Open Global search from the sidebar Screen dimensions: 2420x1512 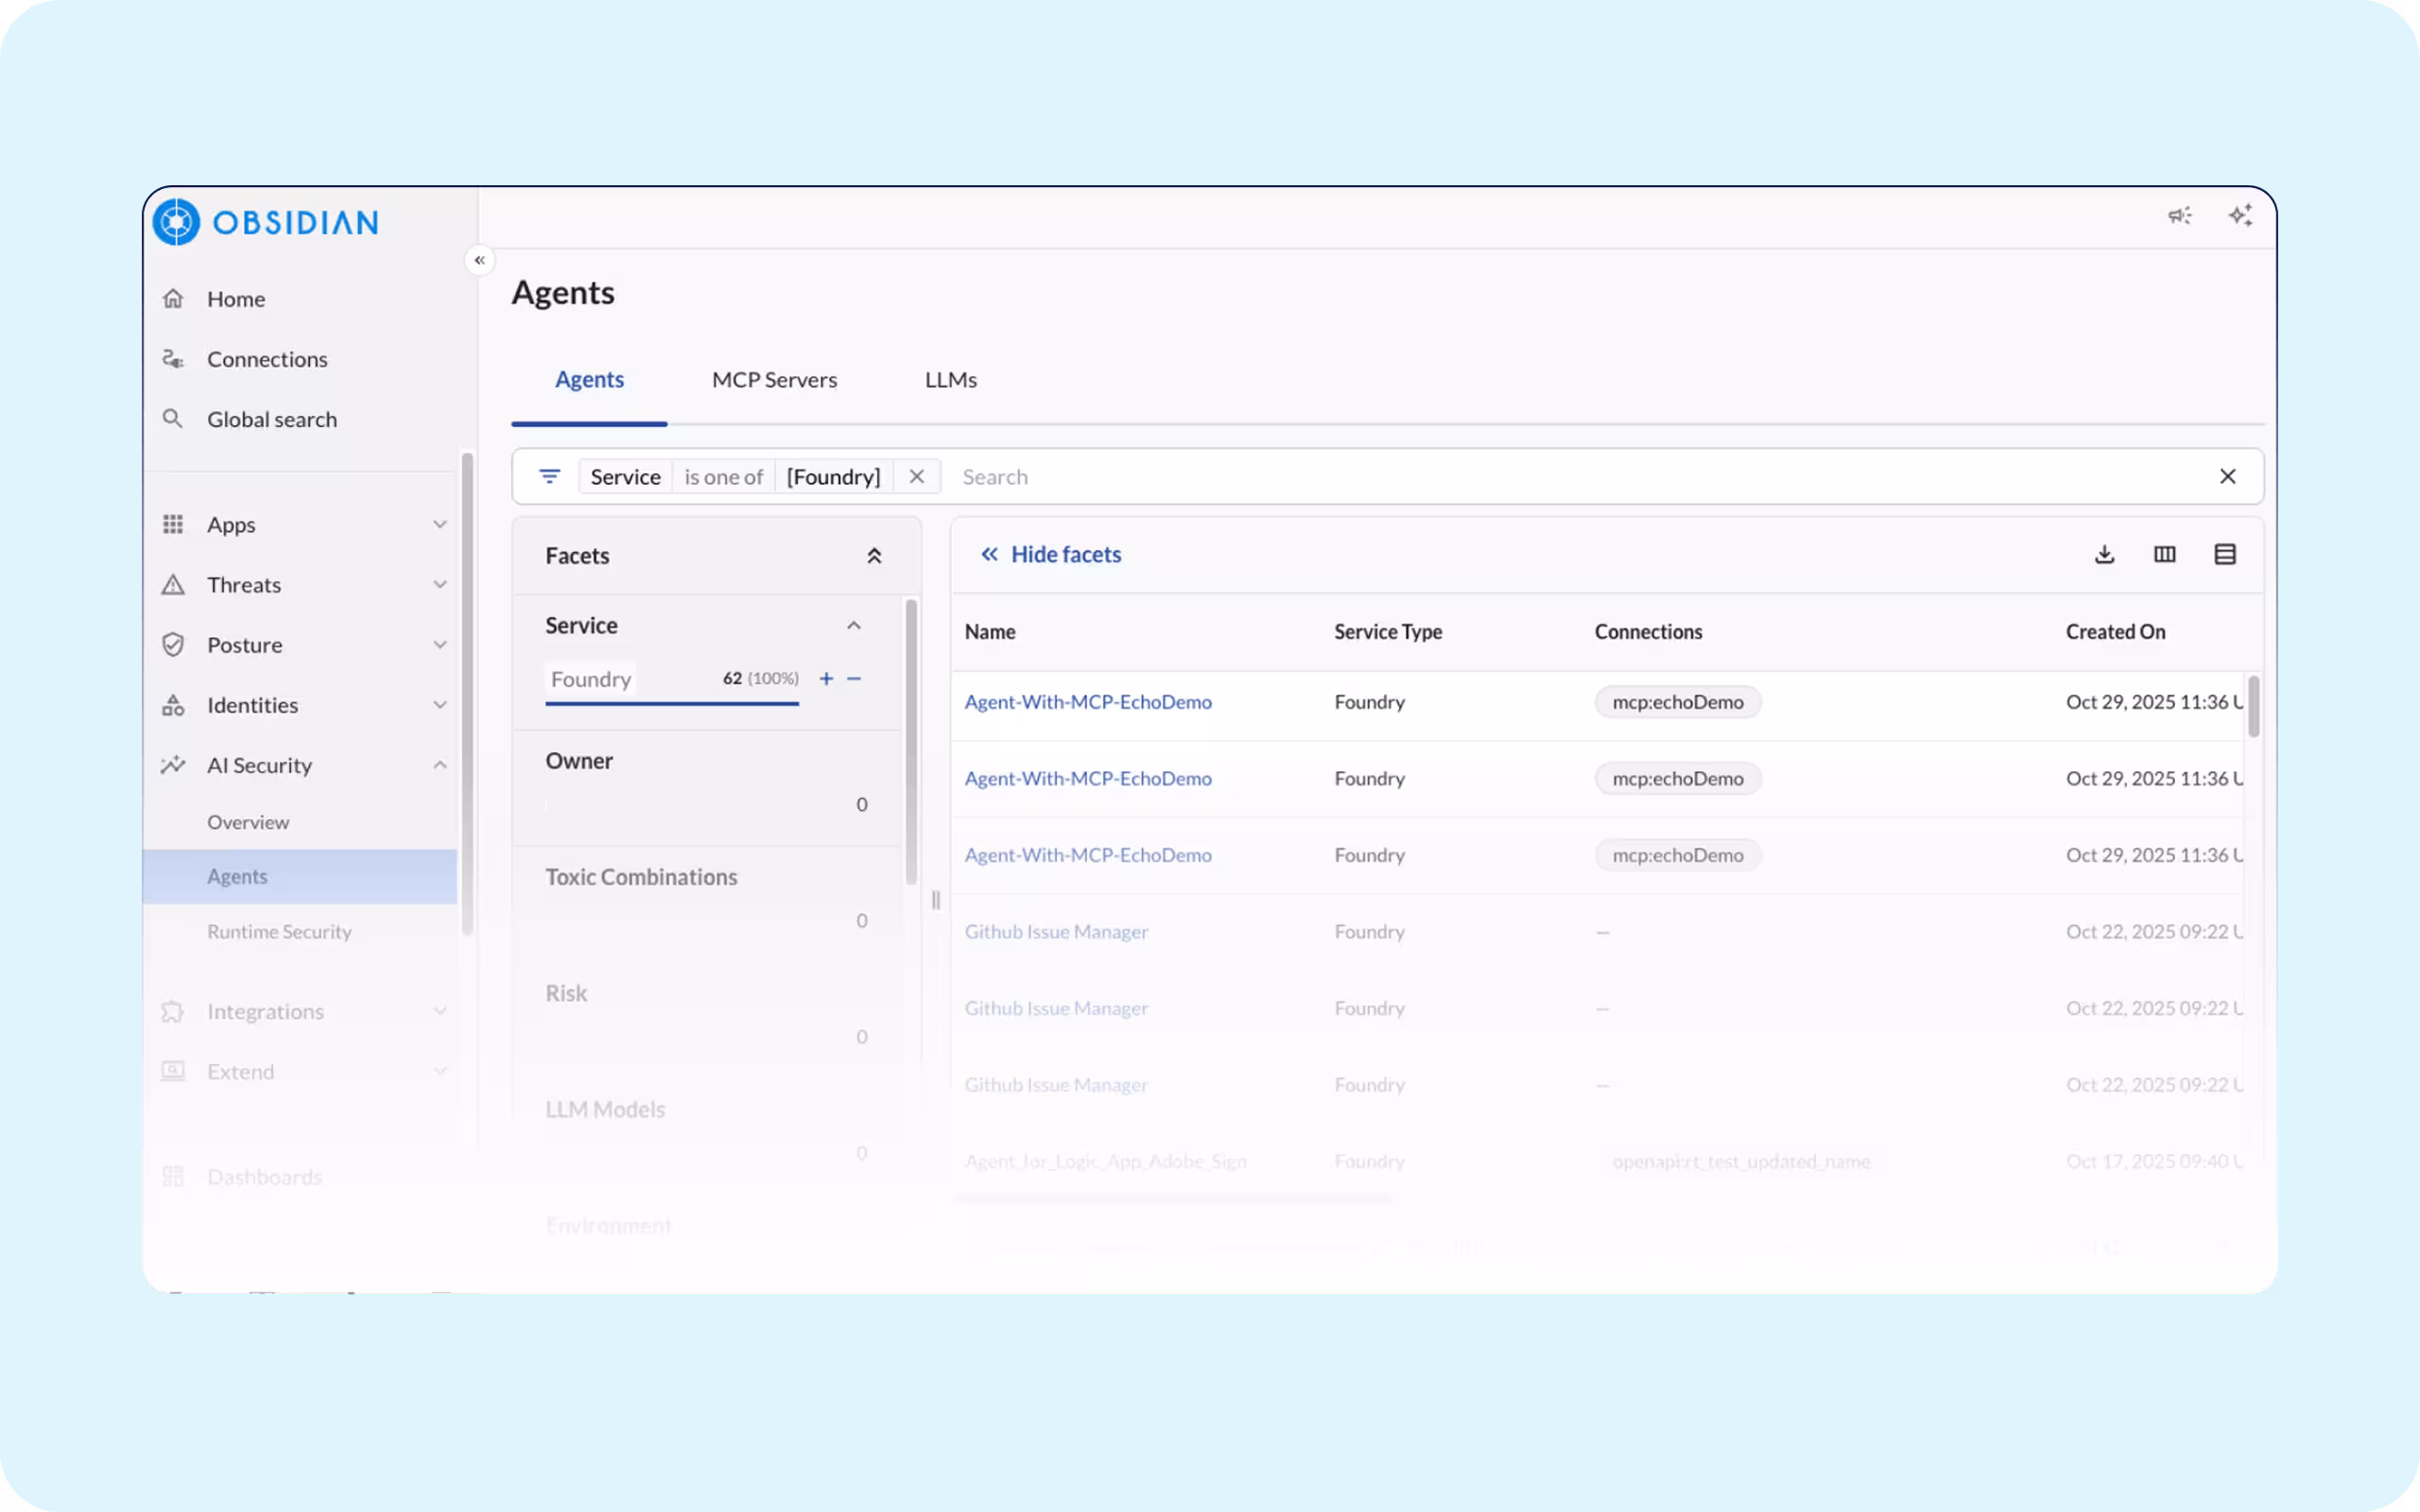tap(271, 419)
